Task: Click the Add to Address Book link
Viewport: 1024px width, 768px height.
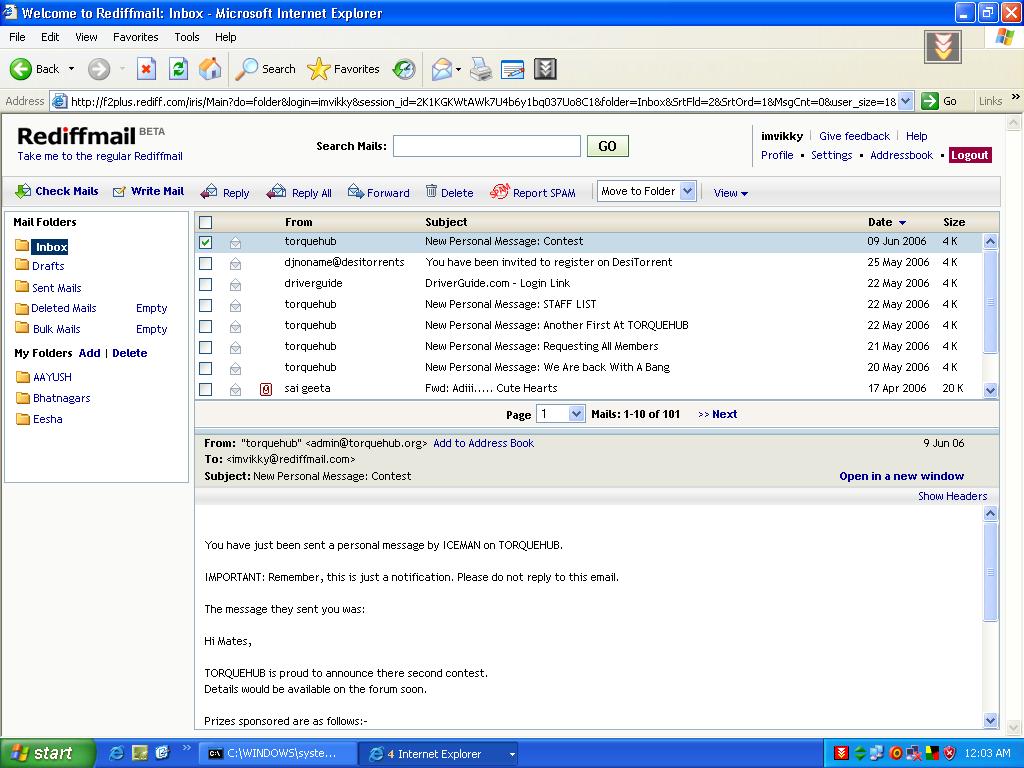Action: tap(483, 443)
